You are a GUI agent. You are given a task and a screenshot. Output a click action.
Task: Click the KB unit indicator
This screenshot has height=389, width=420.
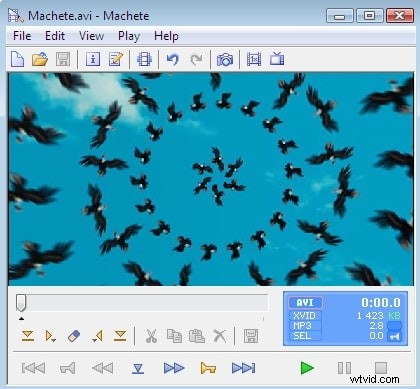coord(394,316)
